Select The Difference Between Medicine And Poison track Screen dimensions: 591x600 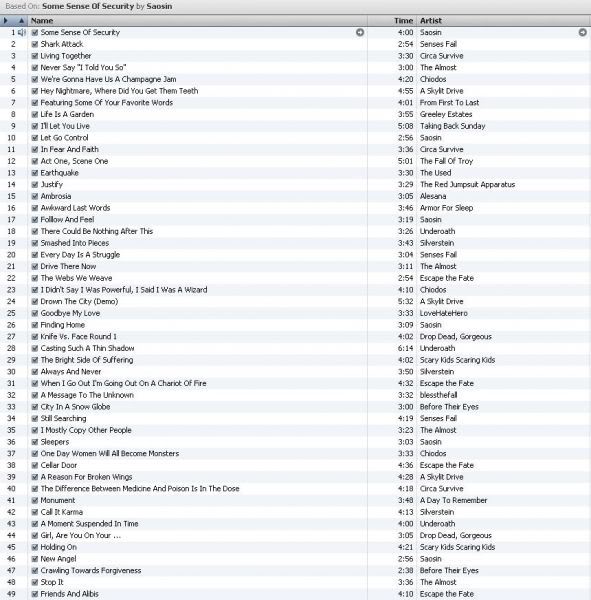click(x=140, y=489)
